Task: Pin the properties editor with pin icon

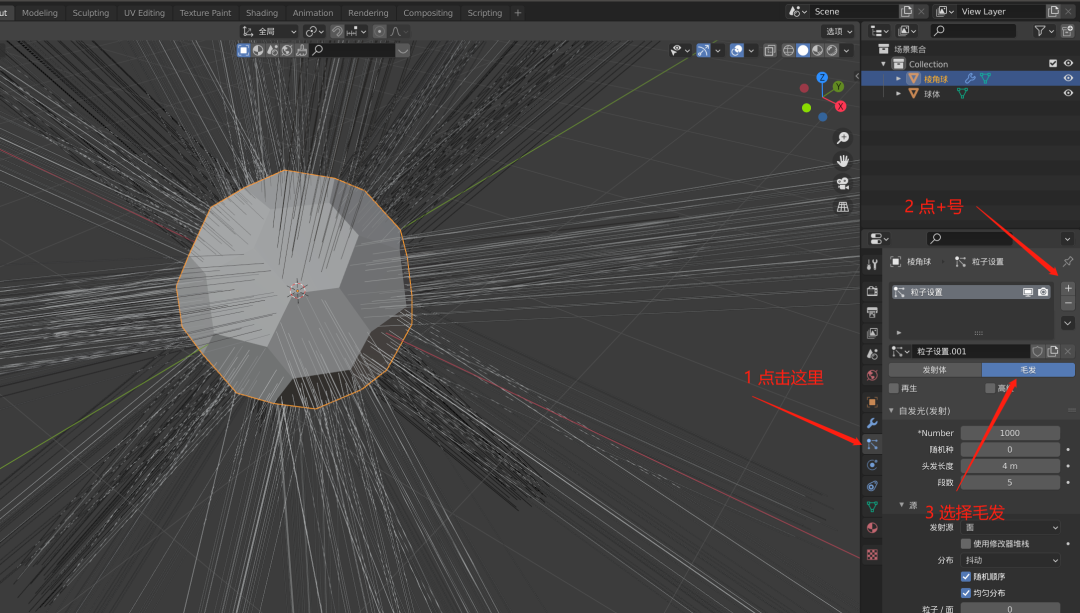Action: pyautogui.click(x=1068, y=262)
